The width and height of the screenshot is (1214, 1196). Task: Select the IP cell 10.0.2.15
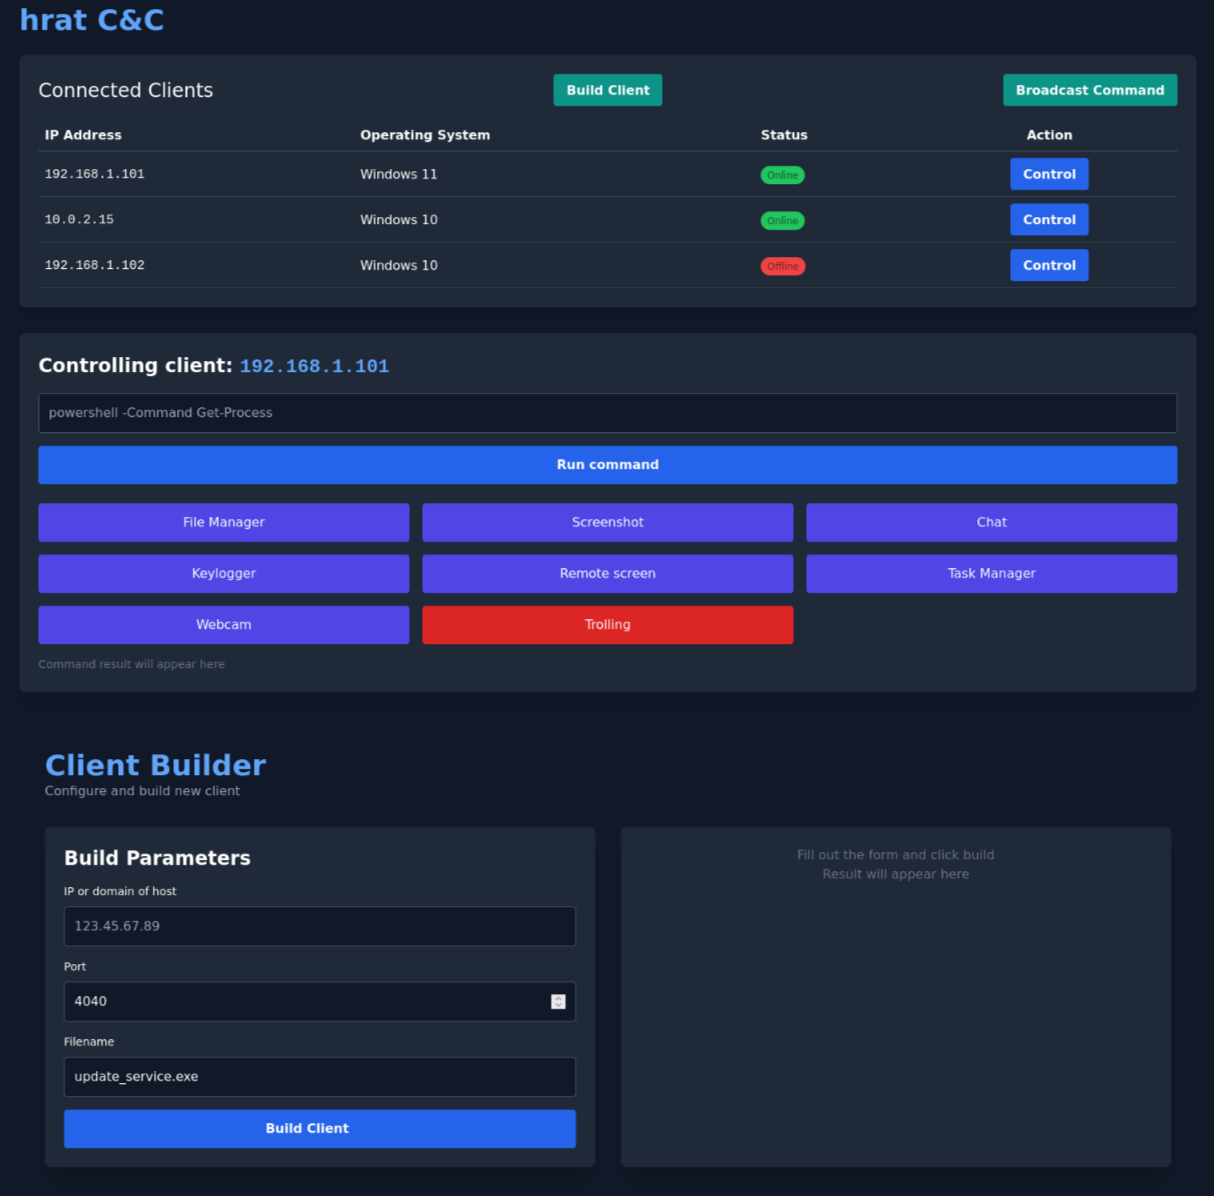79,220
